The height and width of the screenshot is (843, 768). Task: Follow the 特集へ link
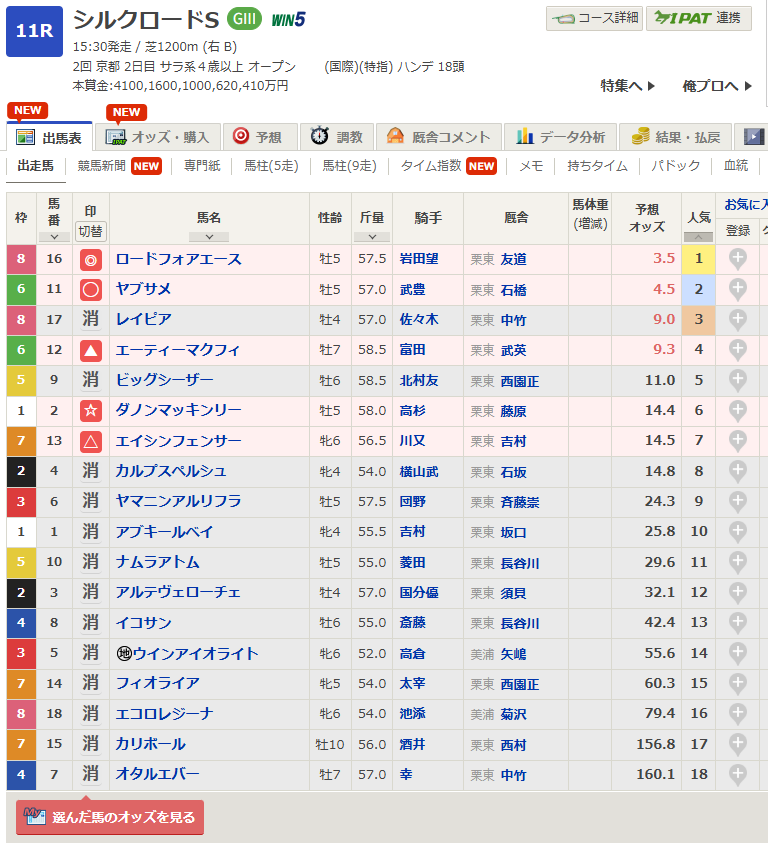(627, 85)
